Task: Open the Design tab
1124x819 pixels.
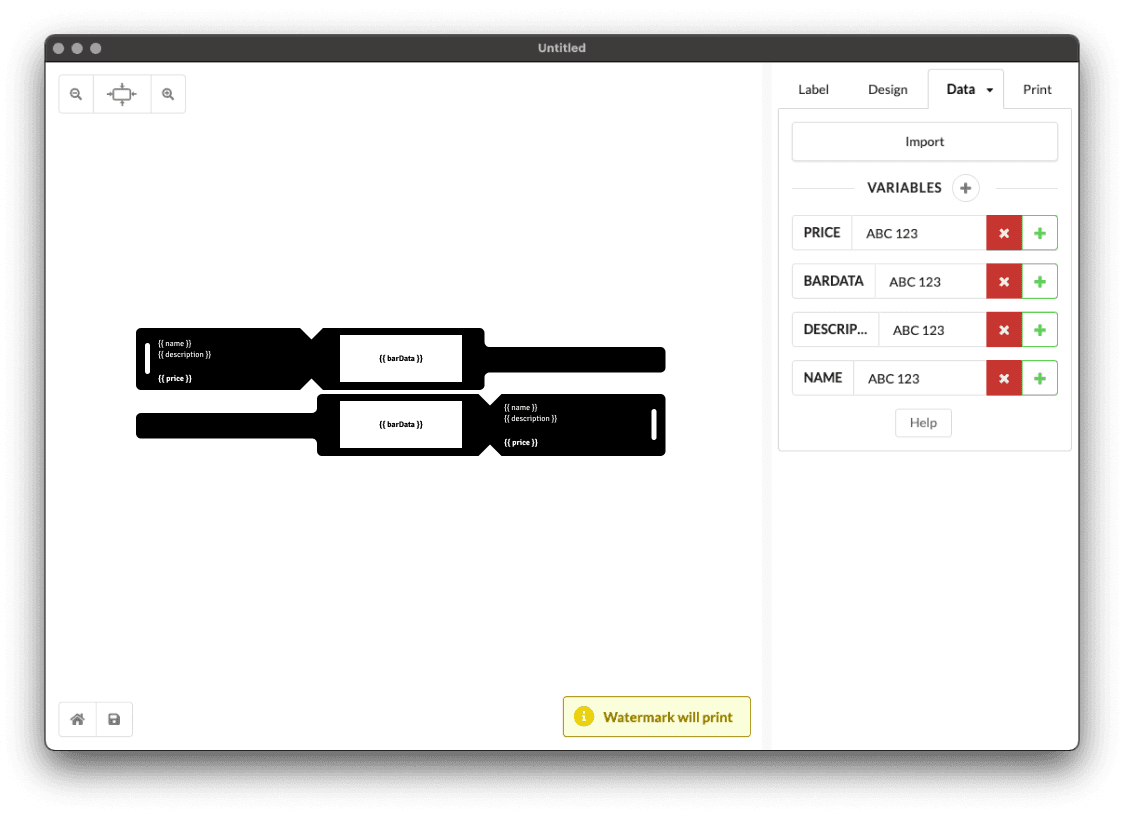Action: (887, 89)
